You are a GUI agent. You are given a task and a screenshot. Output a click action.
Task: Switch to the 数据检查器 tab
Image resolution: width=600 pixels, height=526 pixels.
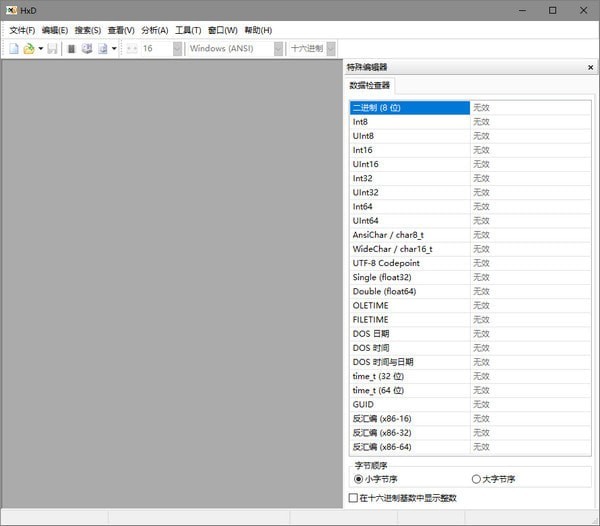click(371, 86)
